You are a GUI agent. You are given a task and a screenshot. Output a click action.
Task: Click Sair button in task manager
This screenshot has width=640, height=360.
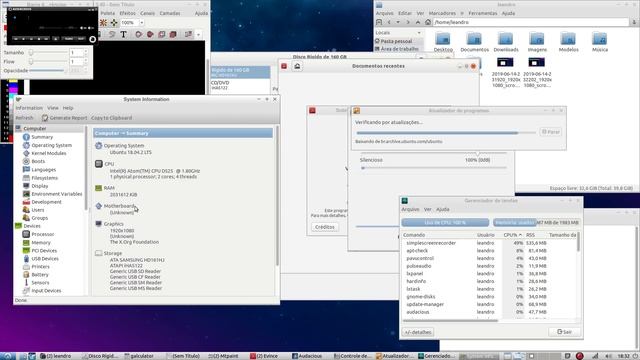564,332
